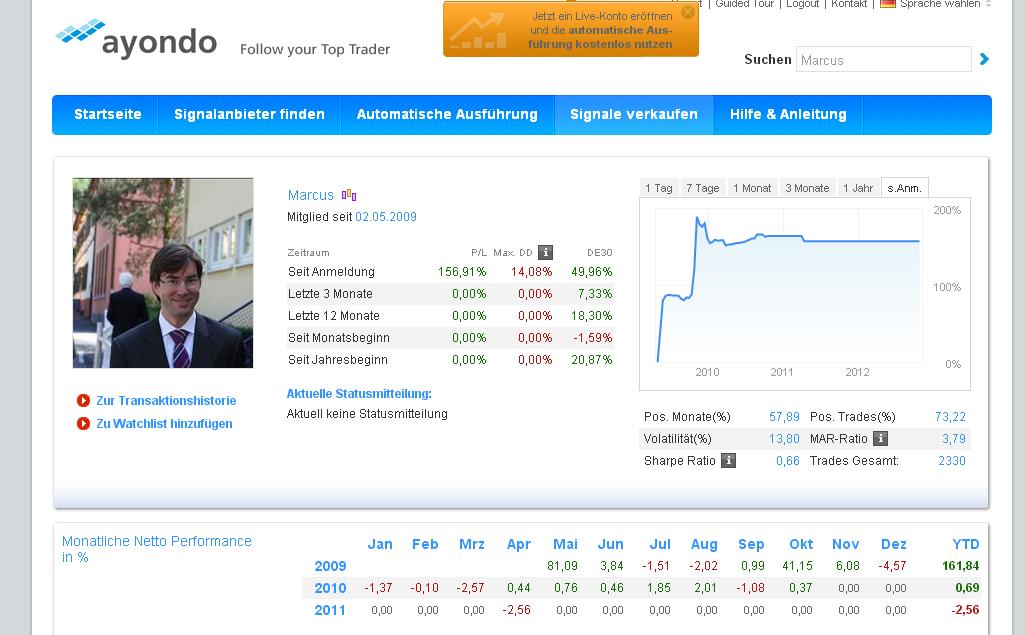Click the German flag language icon
The height and width of the screenshot is (635, 1025).
pos(887,4)
